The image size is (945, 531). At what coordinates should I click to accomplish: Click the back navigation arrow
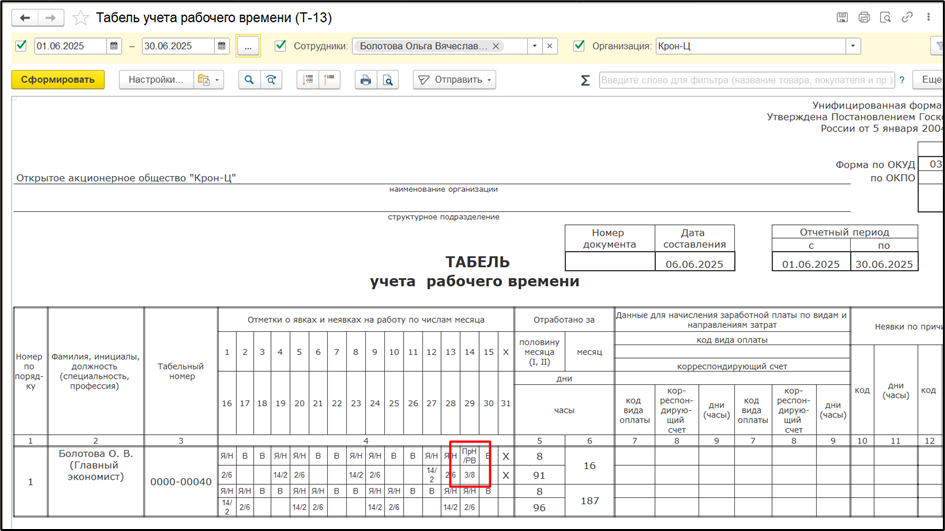(25, 18)
